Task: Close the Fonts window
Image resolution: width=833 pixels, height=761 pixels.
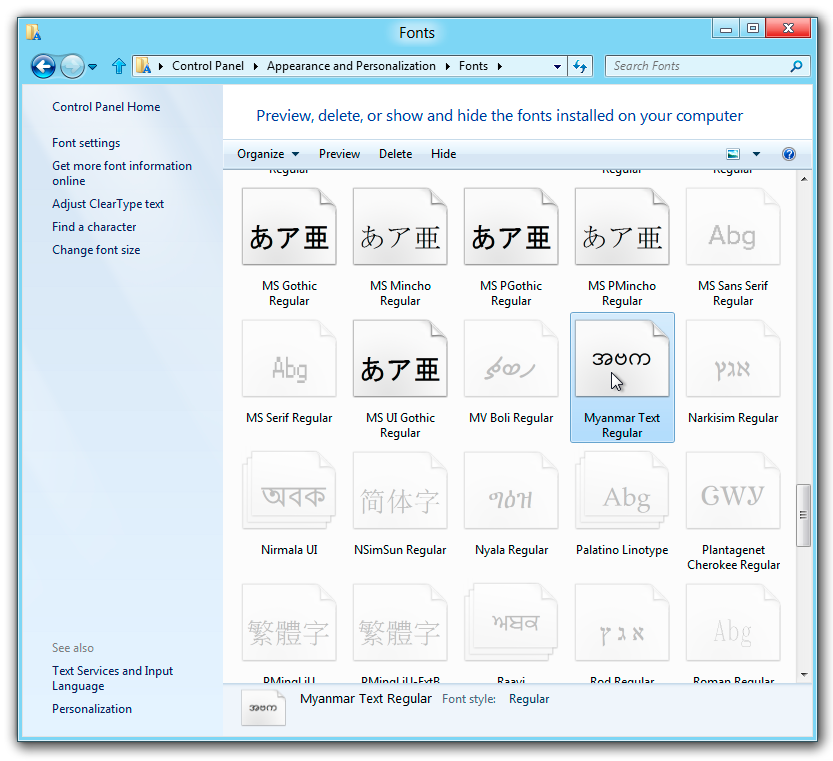Action: 788,29
